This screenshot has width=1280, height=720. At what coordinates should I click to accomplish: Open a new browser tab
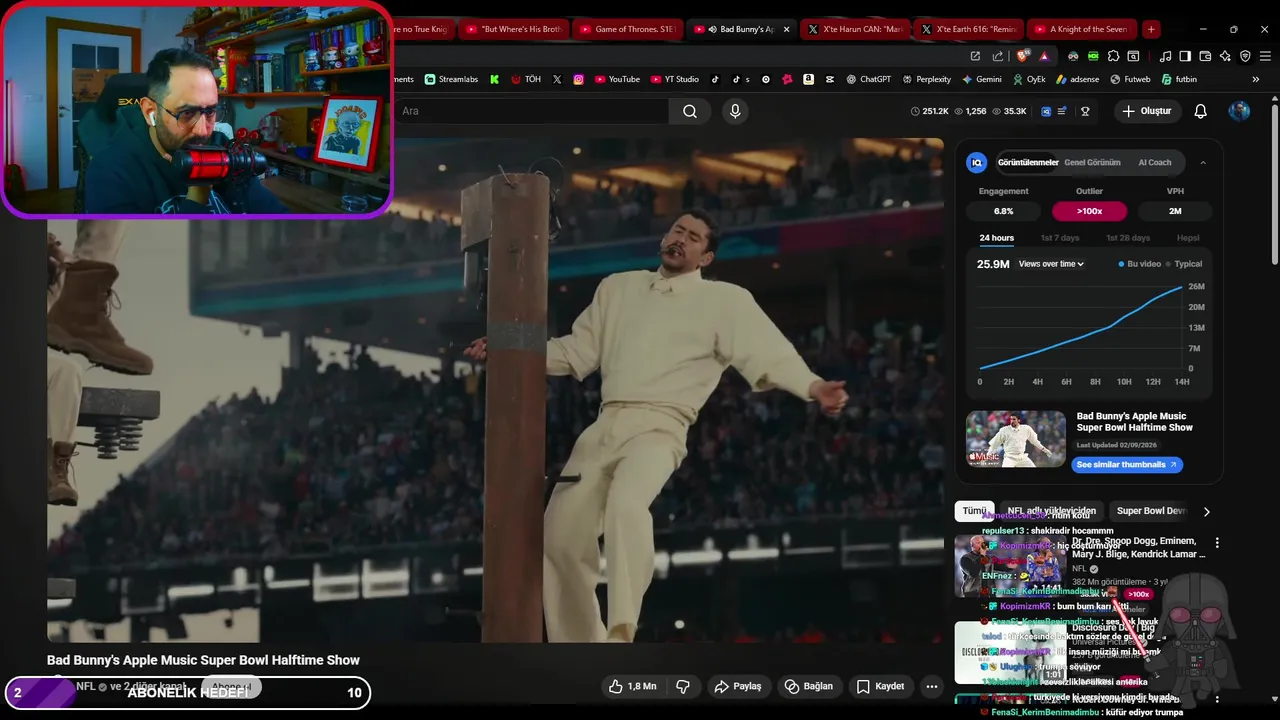1151,29
